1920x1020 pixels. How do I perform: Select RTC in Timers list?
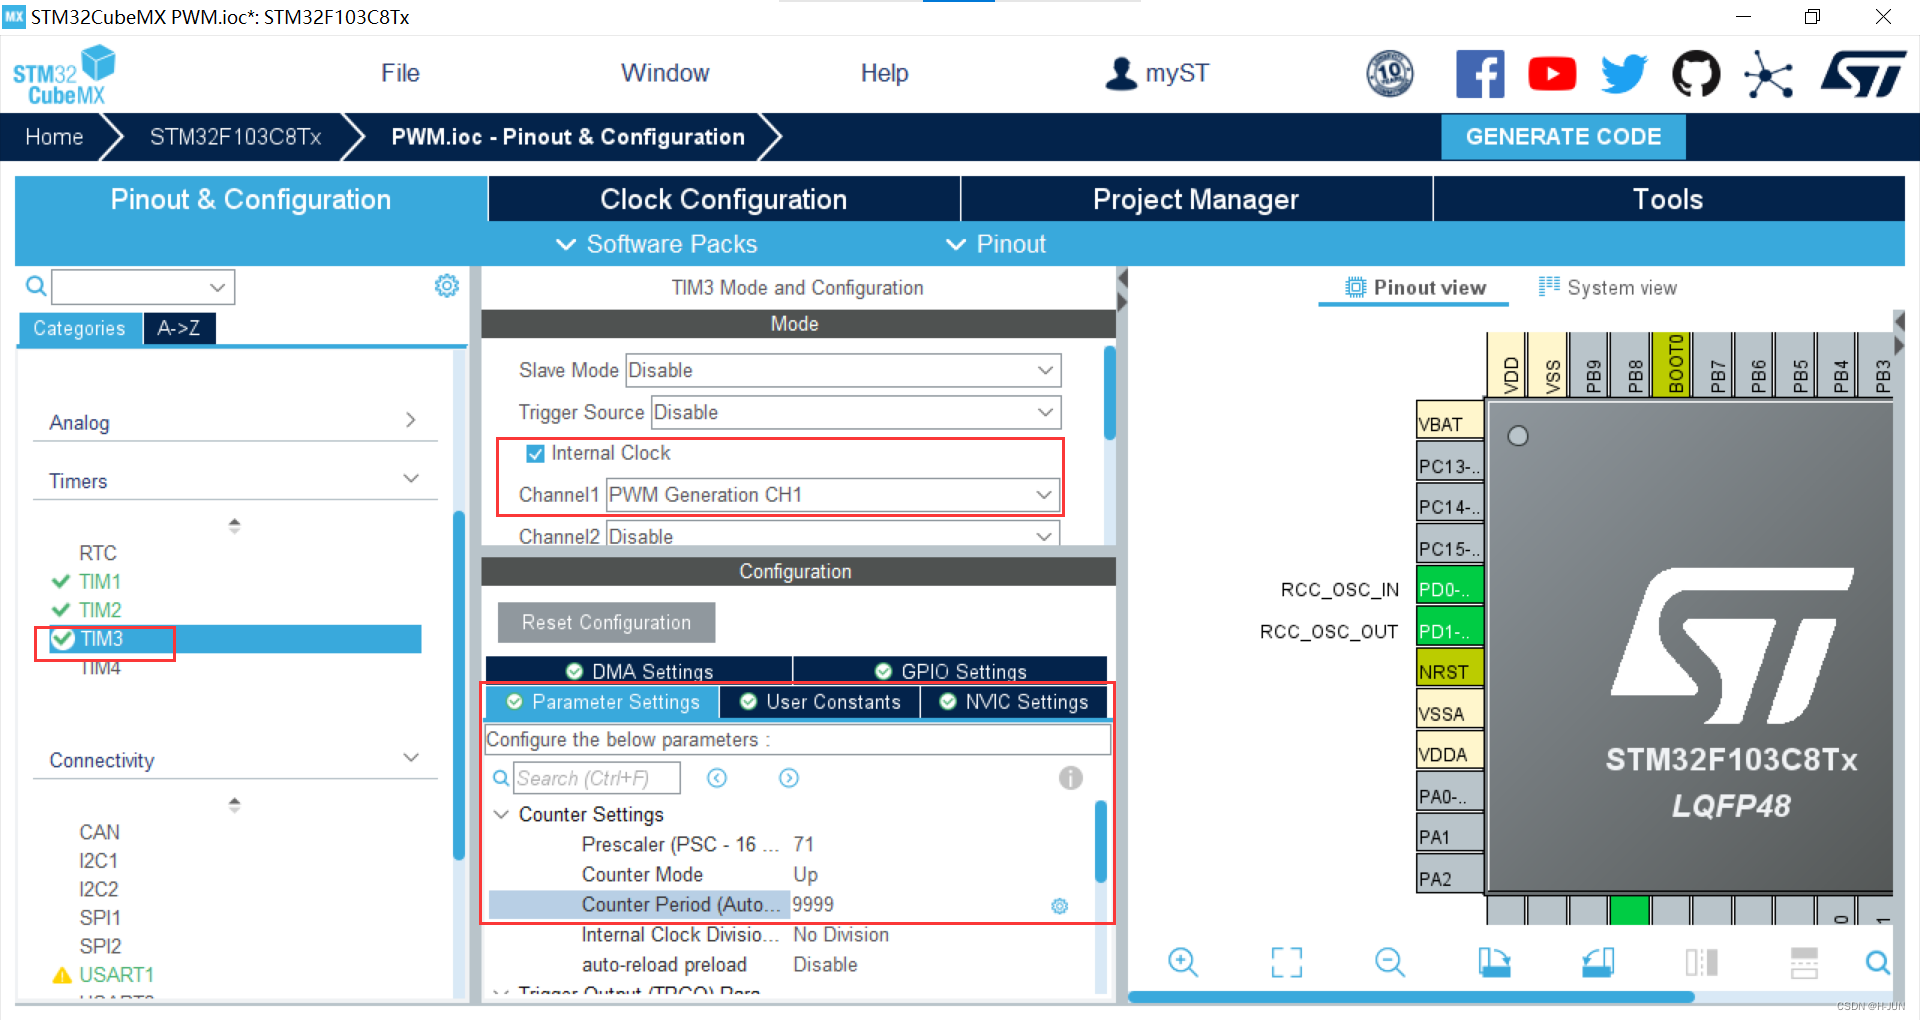[98, 553]
